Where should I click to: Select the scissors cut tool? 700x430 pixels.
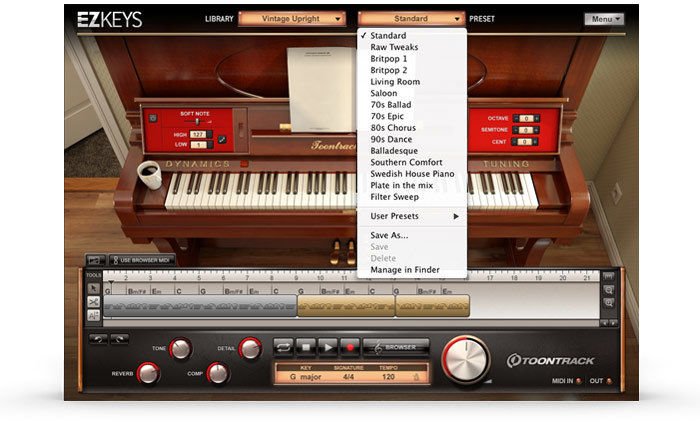tap(93, 302)
